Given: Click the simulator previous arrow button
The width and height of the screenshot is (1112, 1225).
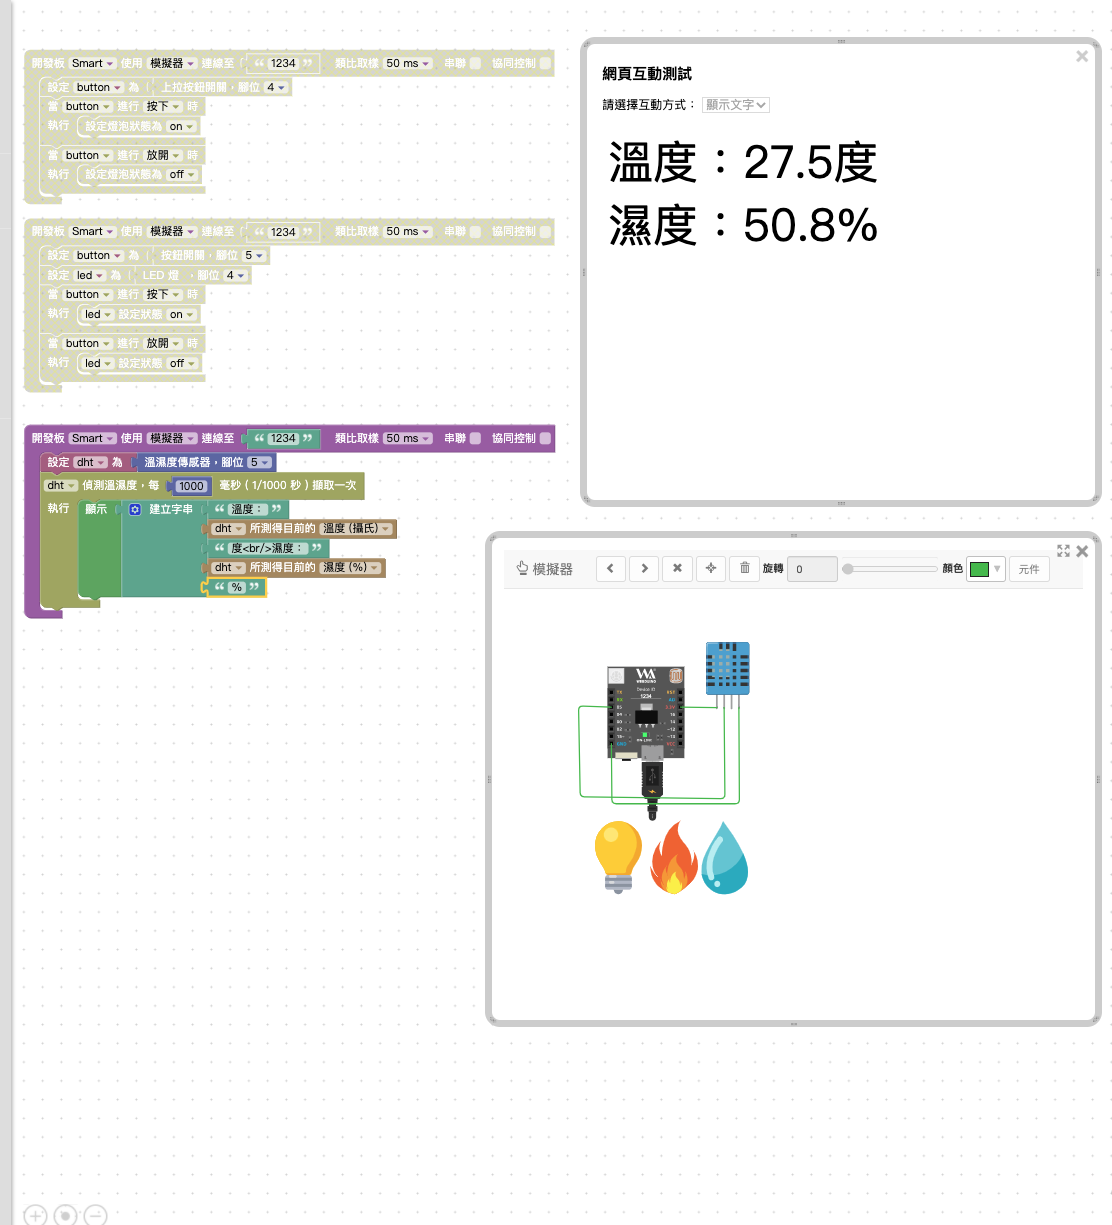Looking at the screenshot, I should pos(610,569).
